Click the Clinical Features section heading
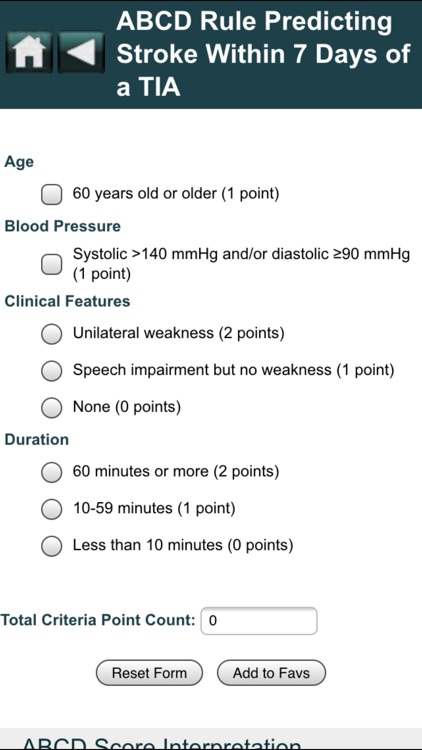This screenshot has height=750, width=422. (x=67, y=301)
